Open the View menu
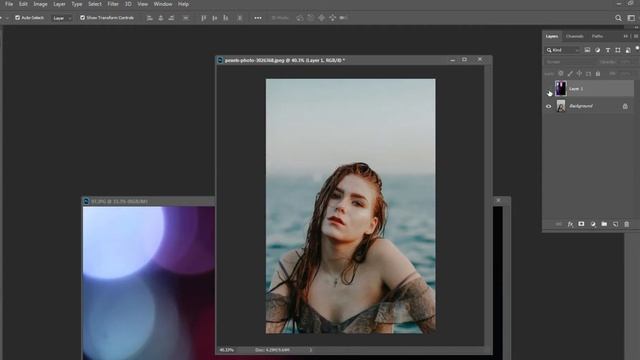 coord(142,4)
